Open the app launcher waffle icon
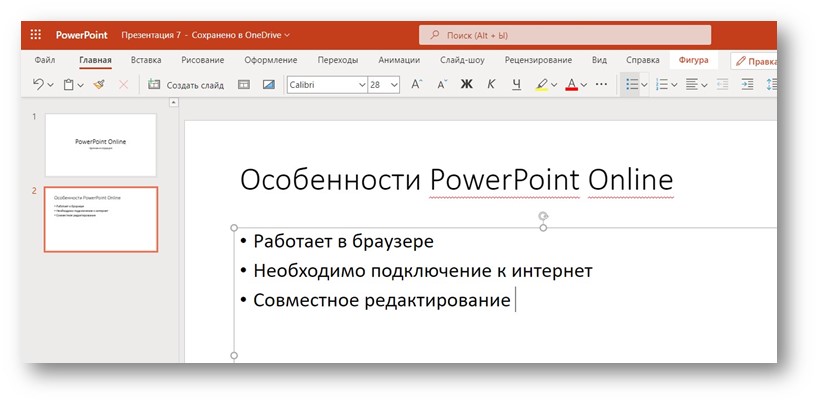 coord(36,35)
